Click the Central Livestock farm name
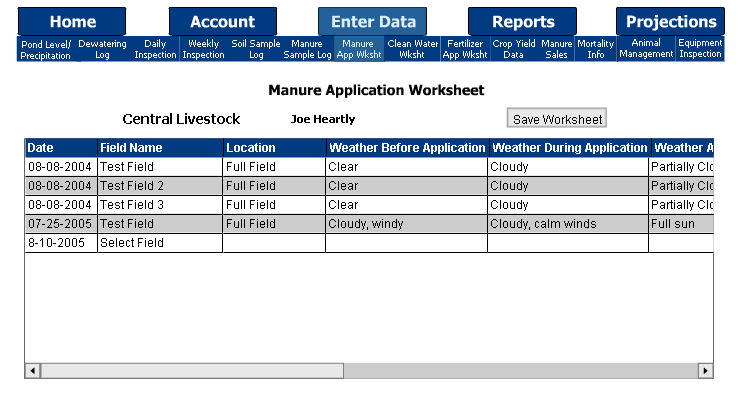 coord(181,119)
